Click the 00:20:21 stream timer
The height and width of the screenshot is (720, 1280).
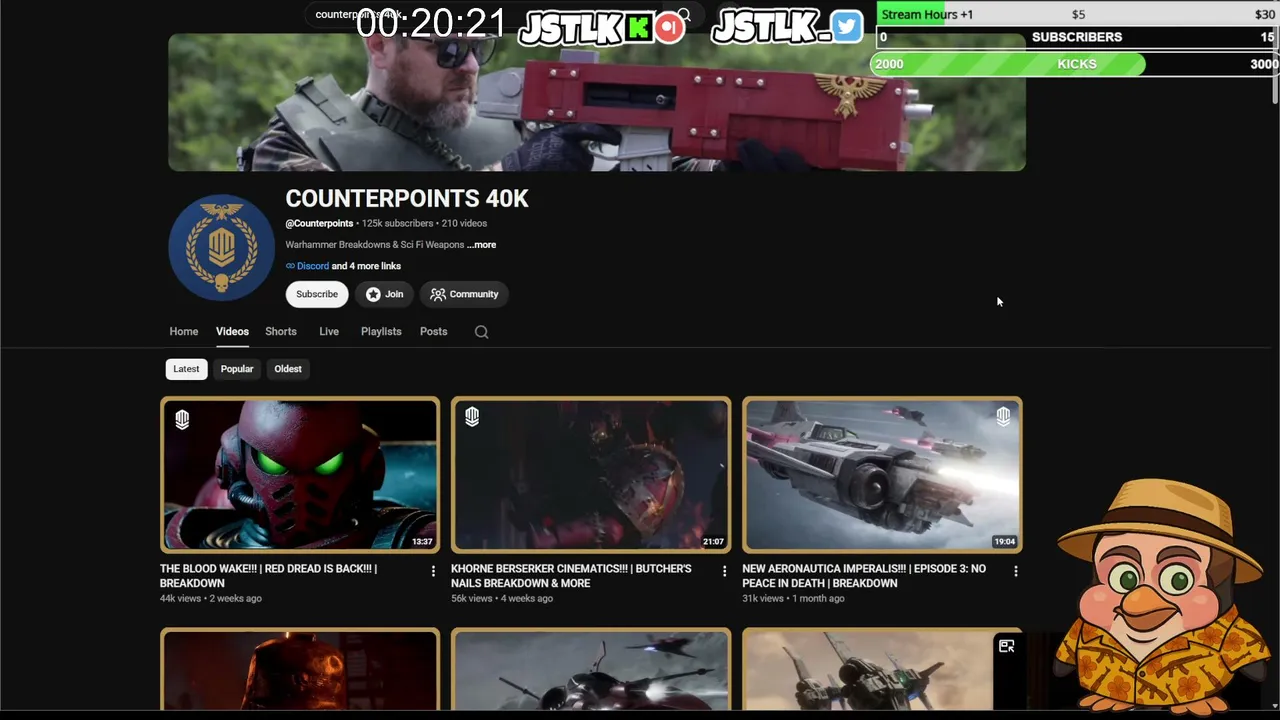pos(431,24)
